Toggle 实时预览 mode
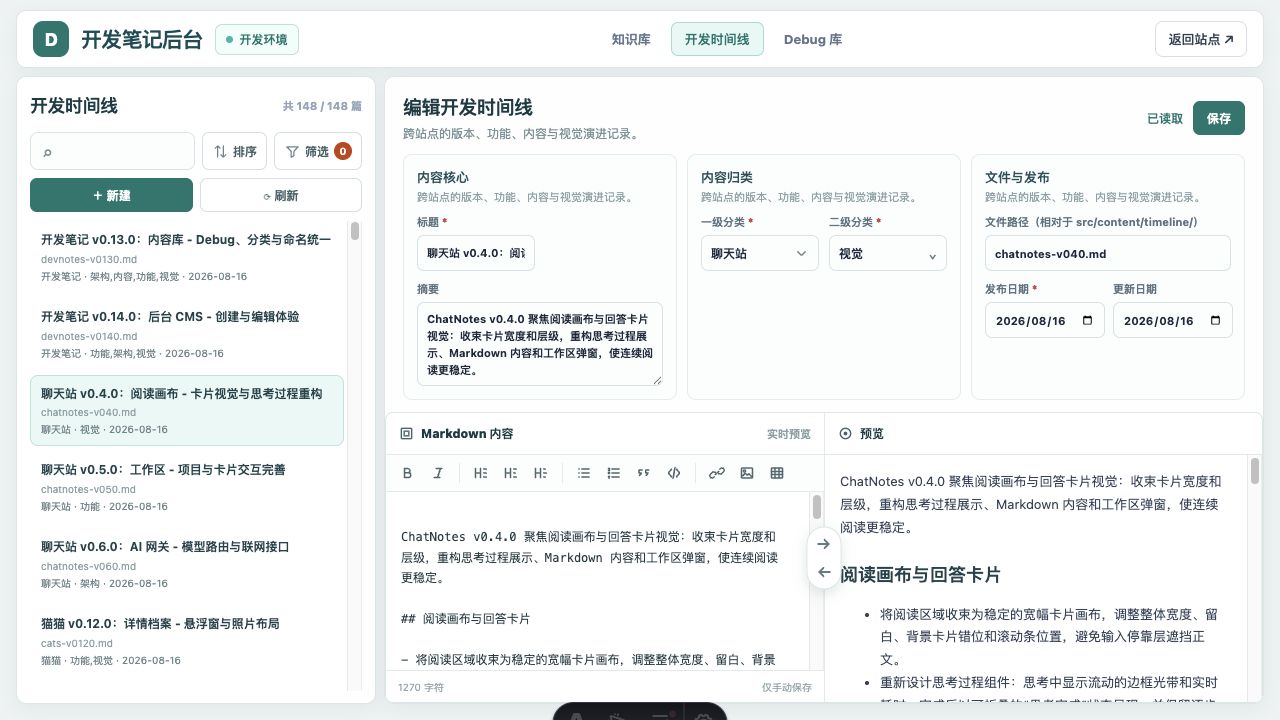This screenshot has width=1280, height=720. coord(789,434)
